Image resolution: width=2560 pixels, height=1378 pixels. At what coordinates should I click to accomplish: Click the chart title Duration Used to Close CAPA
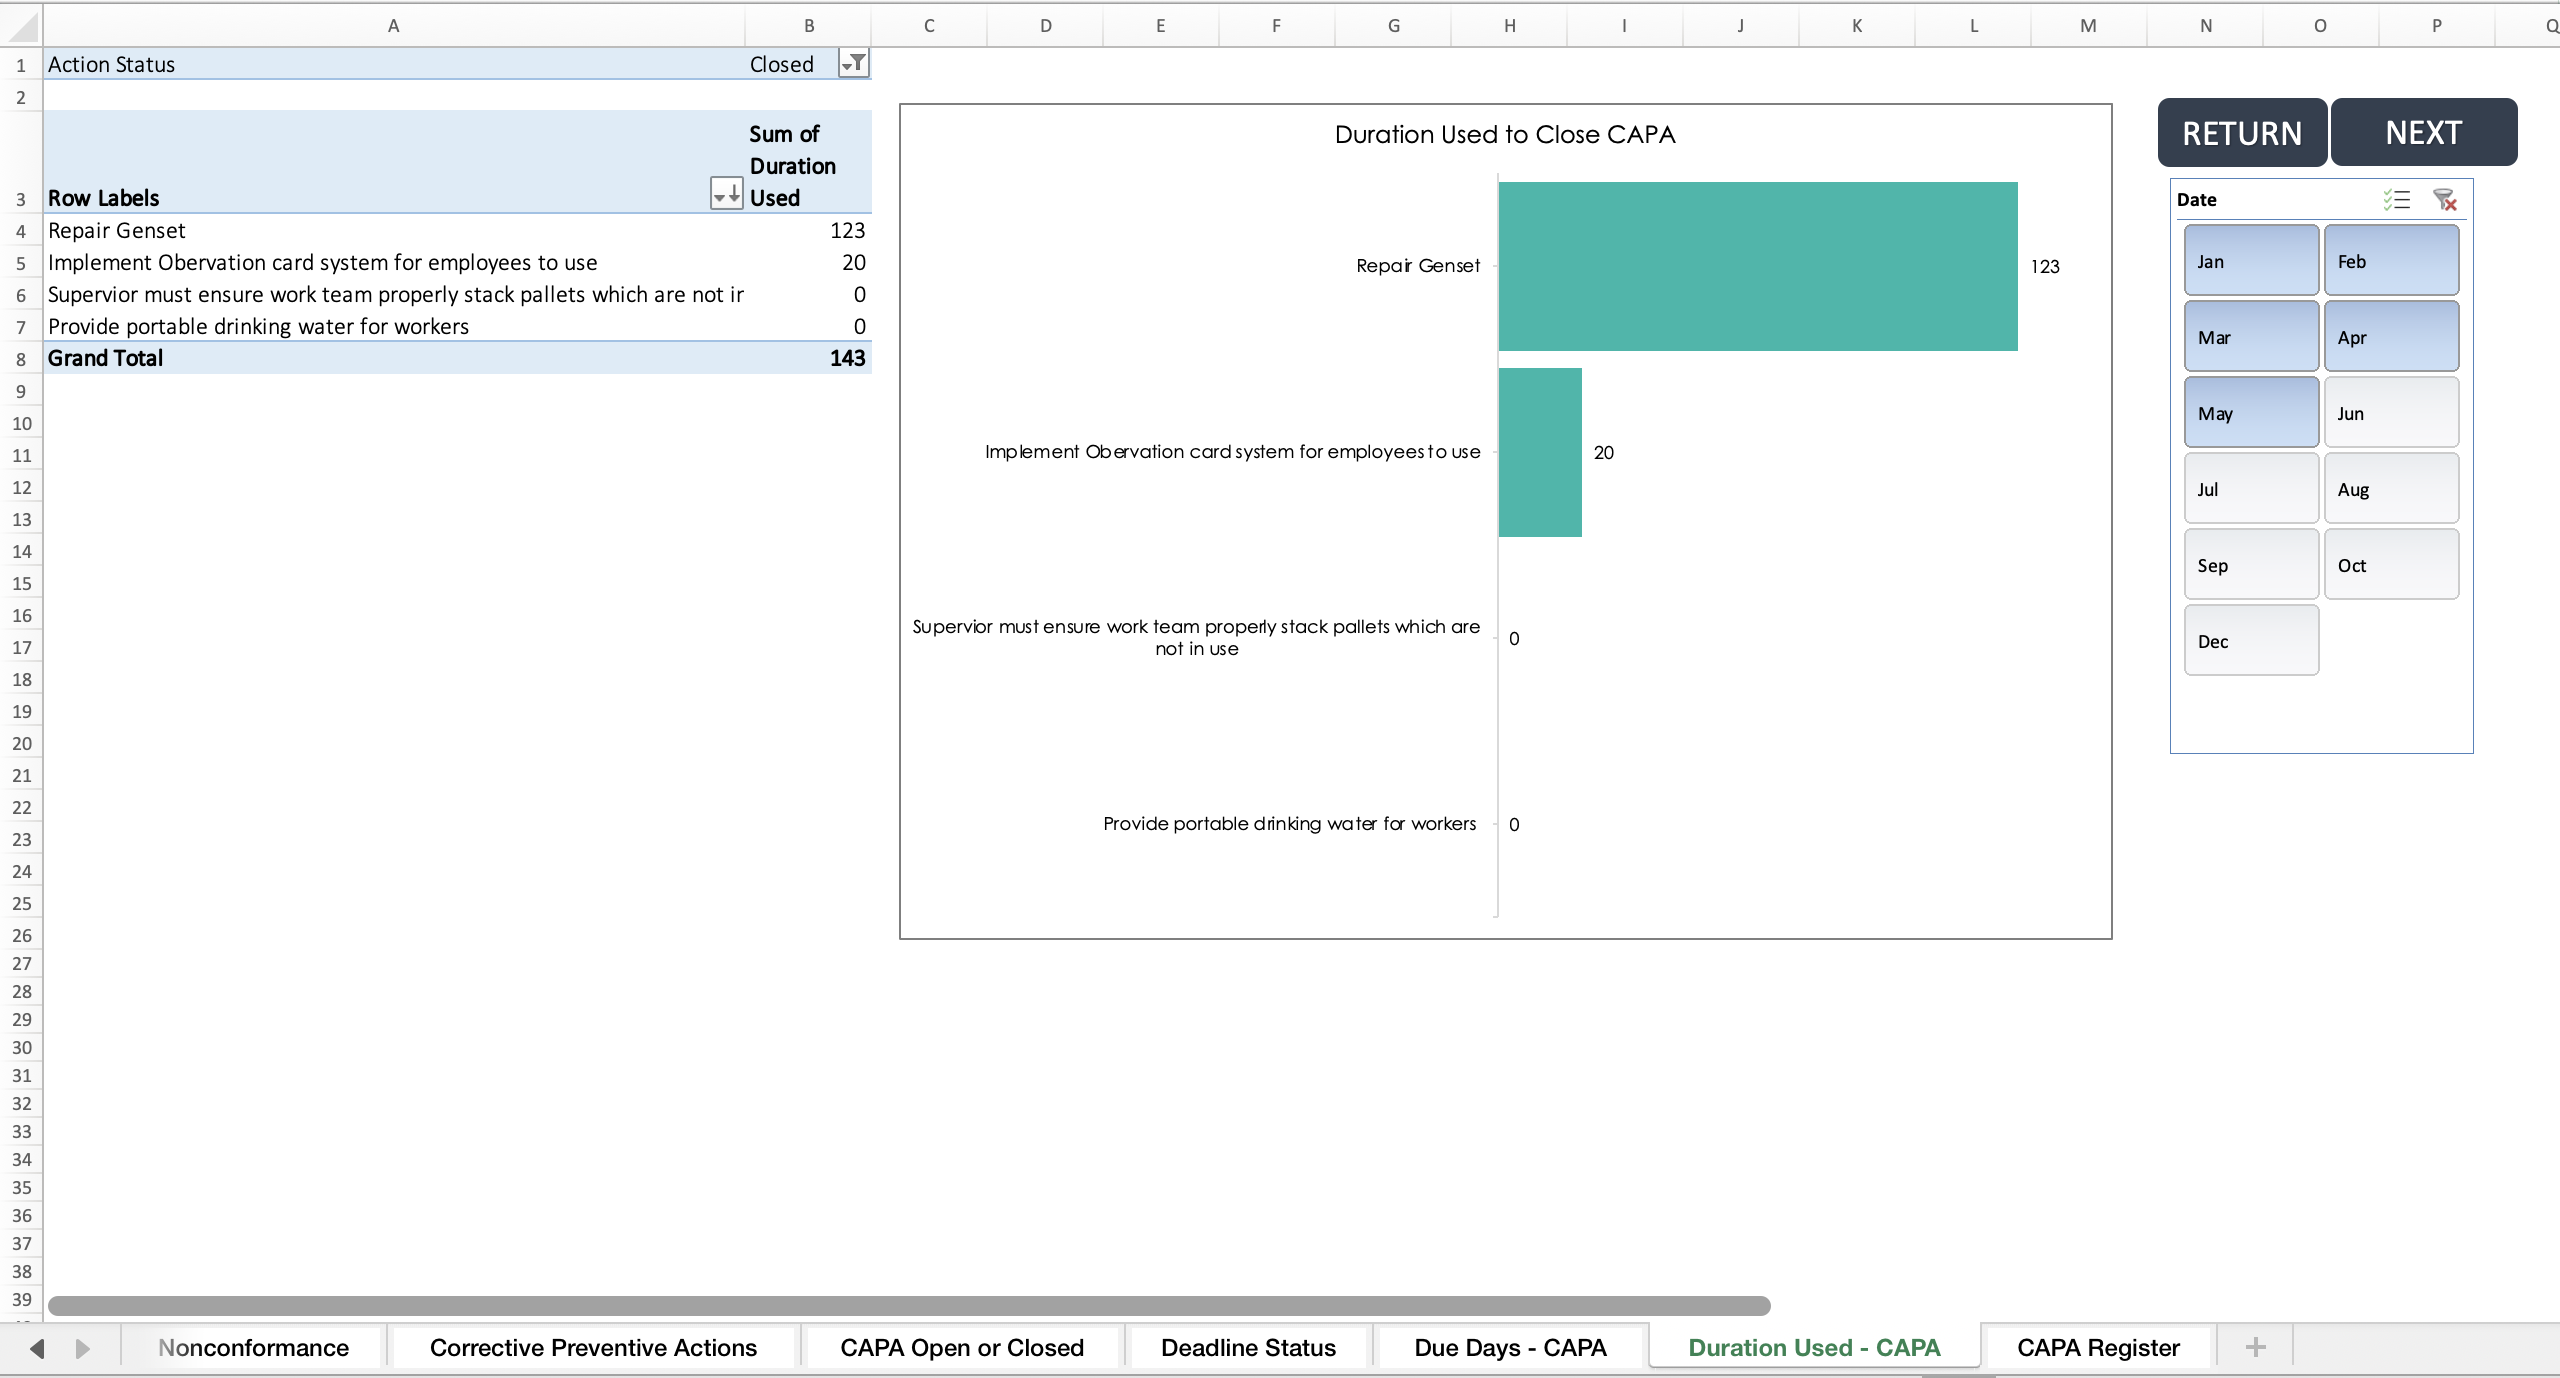1505,134
